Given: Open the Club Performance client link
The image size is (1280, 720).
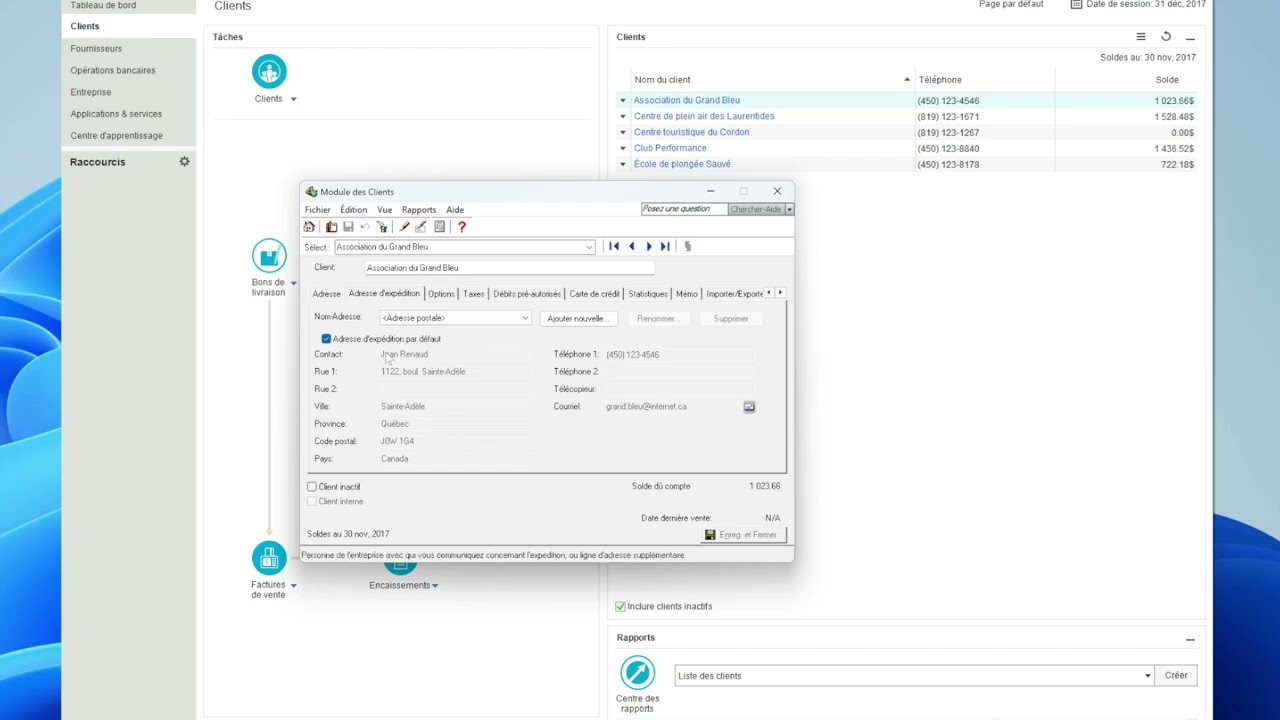Looking at the screenshot, I should pos(670,149).
